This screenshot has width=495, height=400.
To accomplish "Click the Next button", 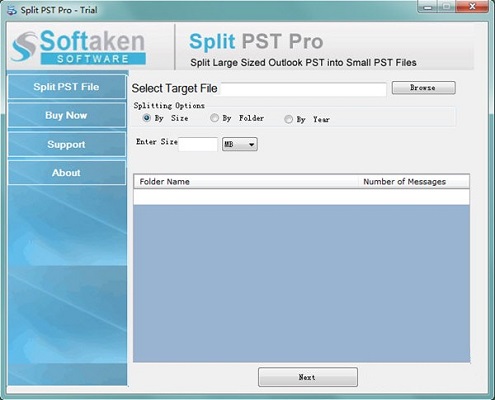I will (308, 377).
